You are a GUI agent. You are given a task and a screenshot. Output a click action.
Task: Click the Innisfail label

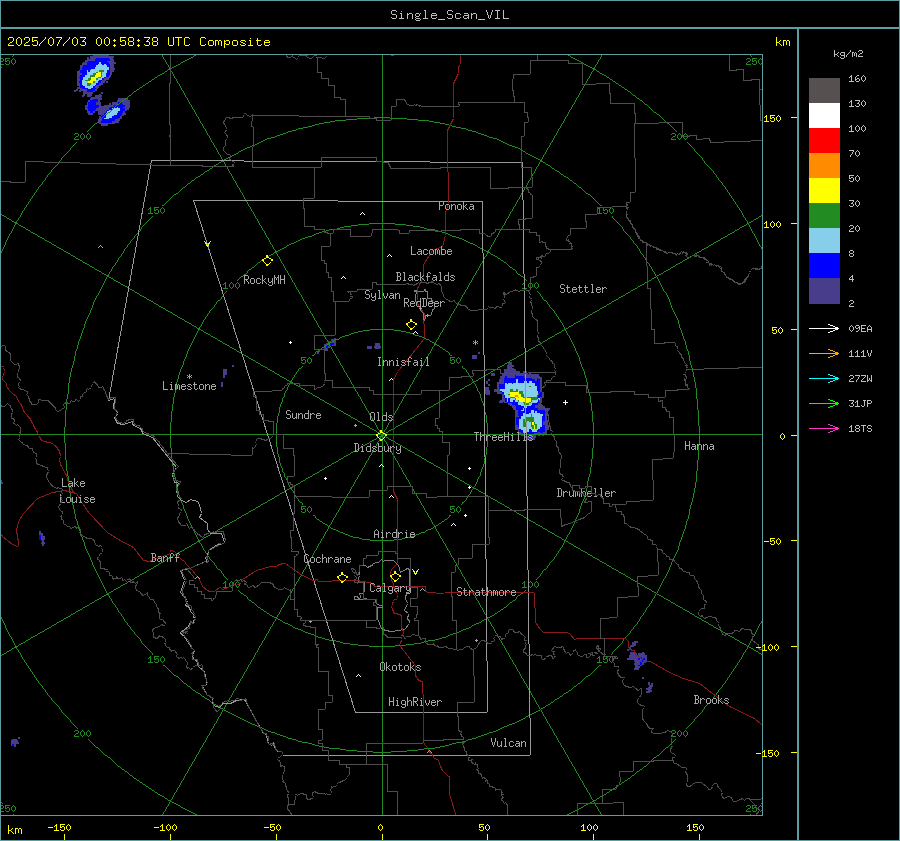click(403, 362)
